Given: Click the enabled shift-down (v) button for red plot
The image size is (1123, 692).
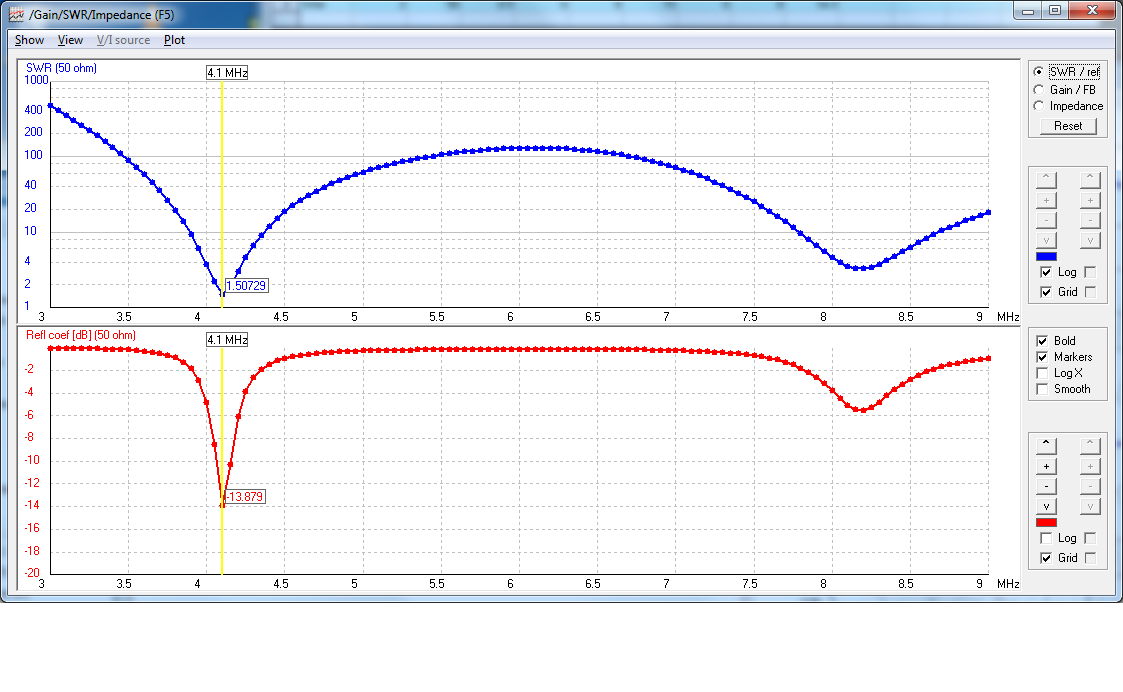Looking at the screenshot, I should pyautogui.click(x=1046, y=506).
